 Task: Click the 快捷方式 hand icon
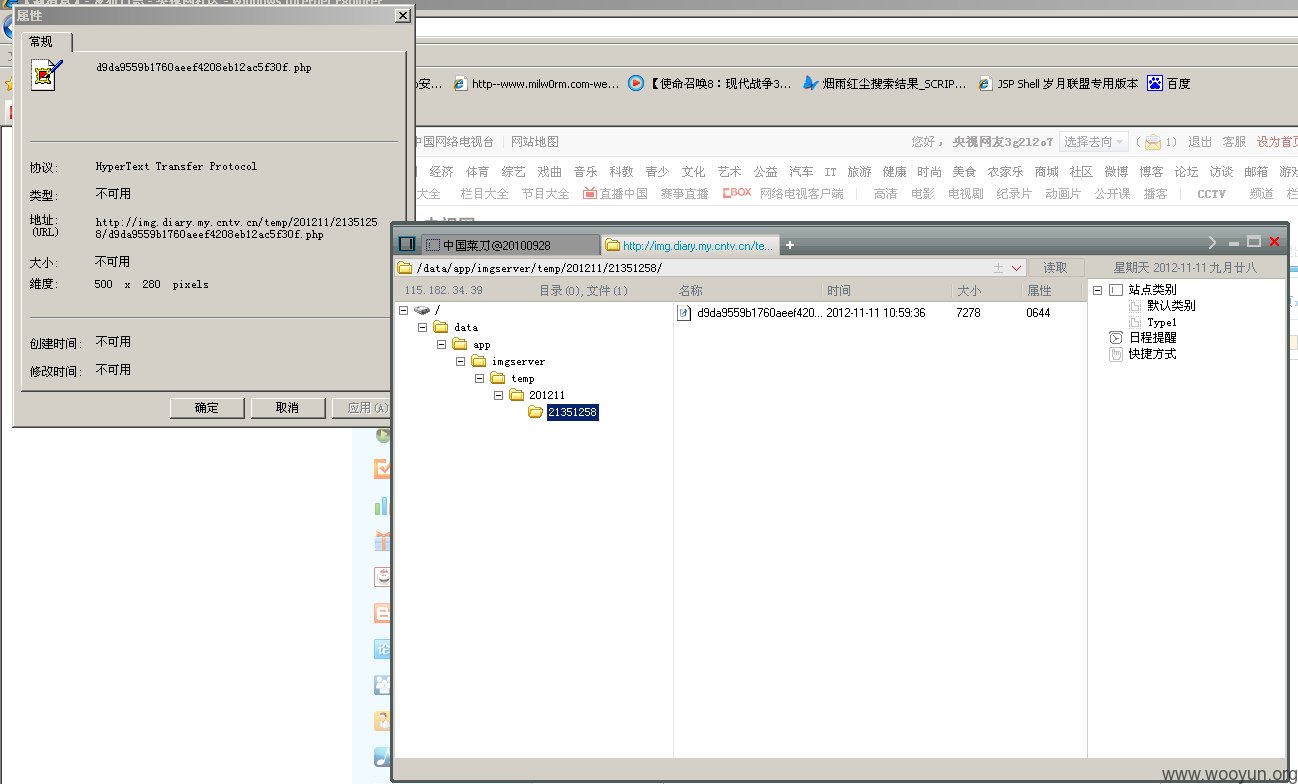(x=1116, y=354)
